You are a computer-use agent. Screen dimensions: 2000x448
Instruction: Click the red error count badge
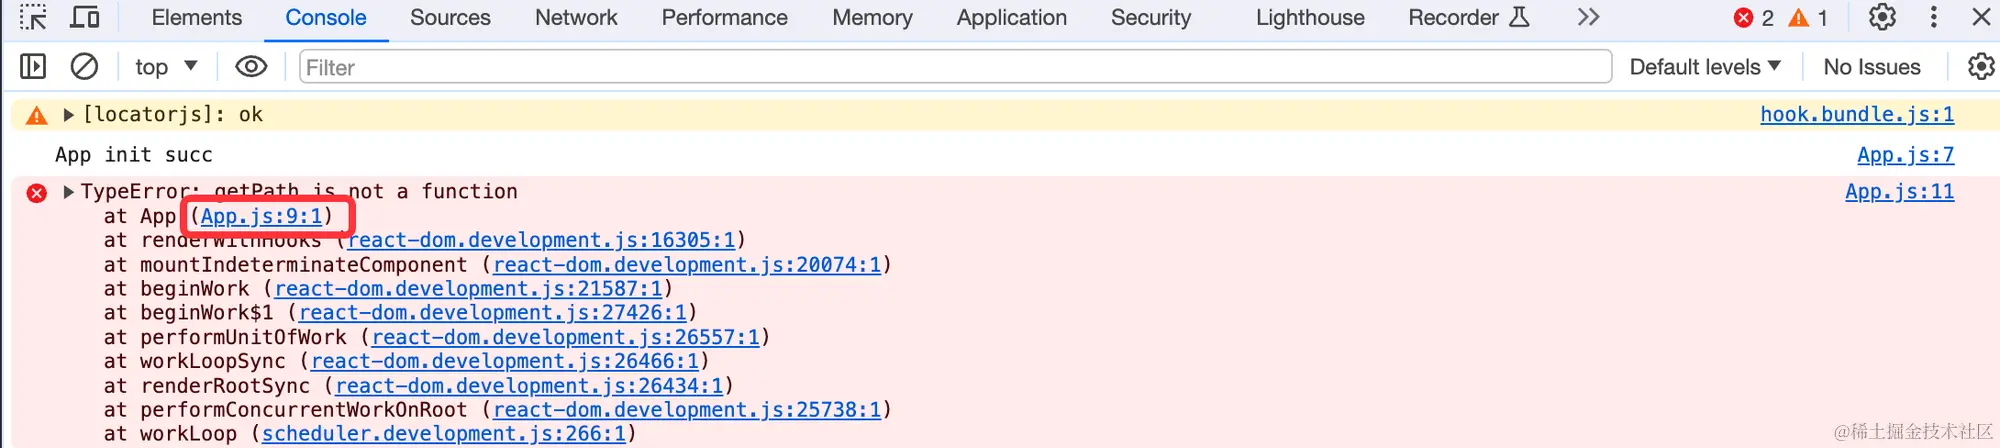(1754, 18)
